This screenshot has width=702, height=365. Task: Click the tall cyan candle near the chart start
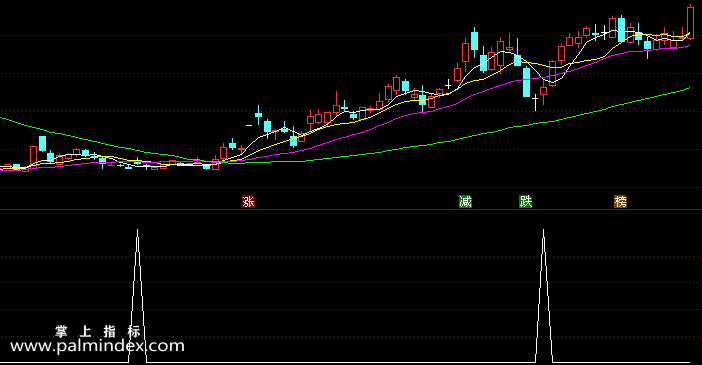[x=43, y=144]
